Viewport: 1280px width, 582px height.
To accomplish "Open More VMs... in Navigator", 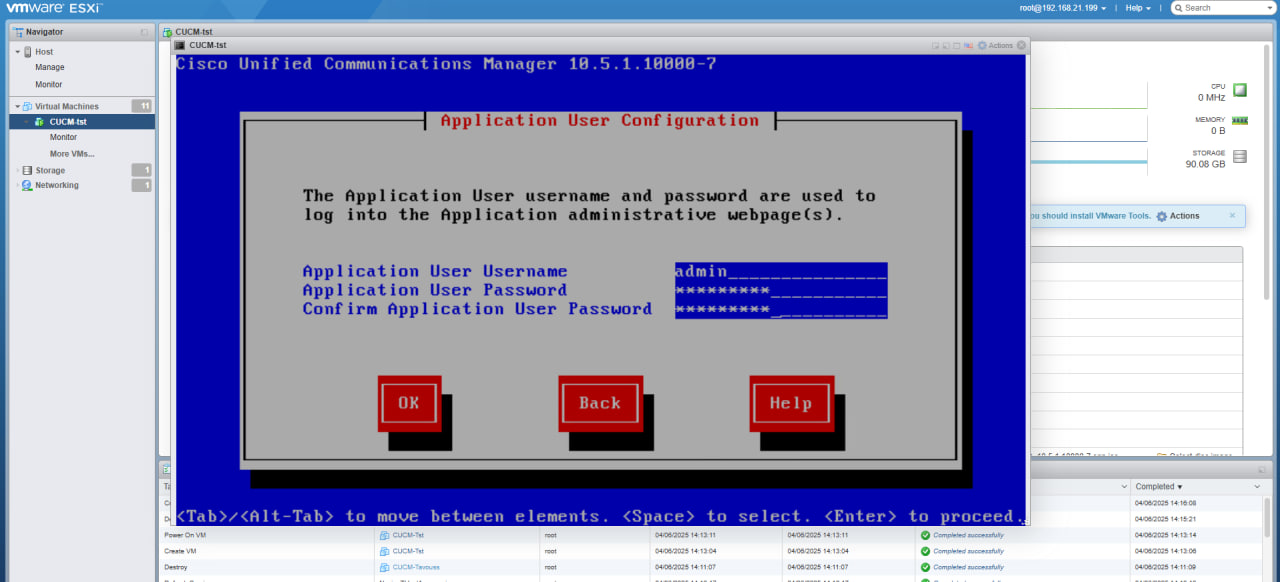I will tap(72, 154).
